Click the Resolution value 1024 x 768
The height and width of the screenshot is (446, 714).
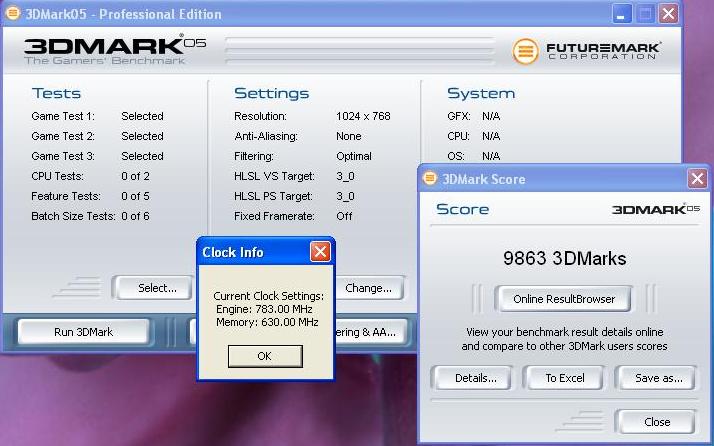point(363,116)
